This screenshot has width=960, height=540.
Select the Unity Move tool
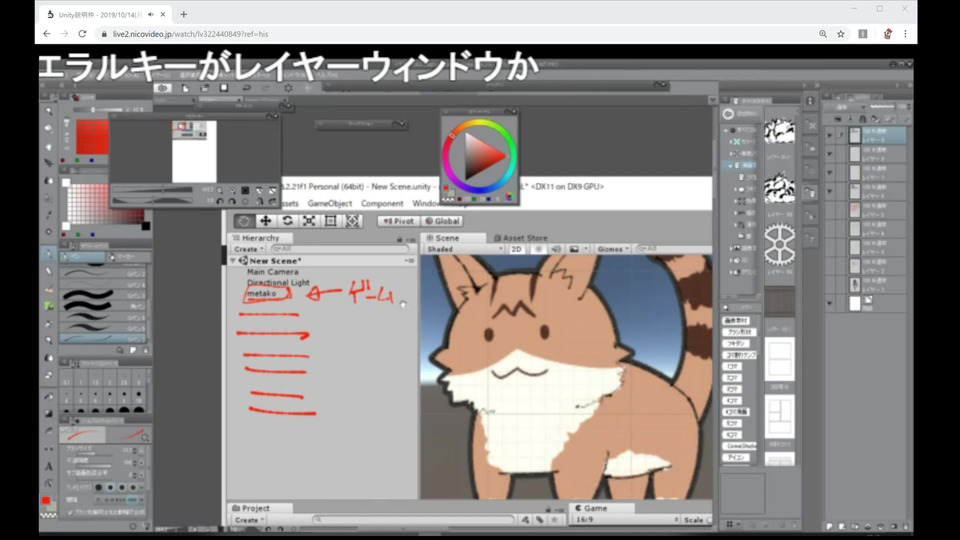tap(266, 221)
